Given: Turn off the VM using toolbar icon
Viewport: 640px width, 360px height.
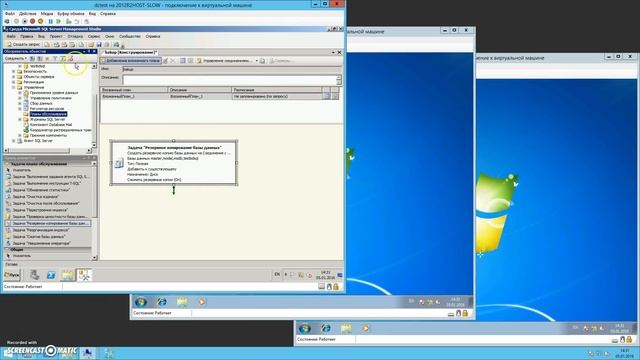Looking at the screenshot, I should pos(24,21).
